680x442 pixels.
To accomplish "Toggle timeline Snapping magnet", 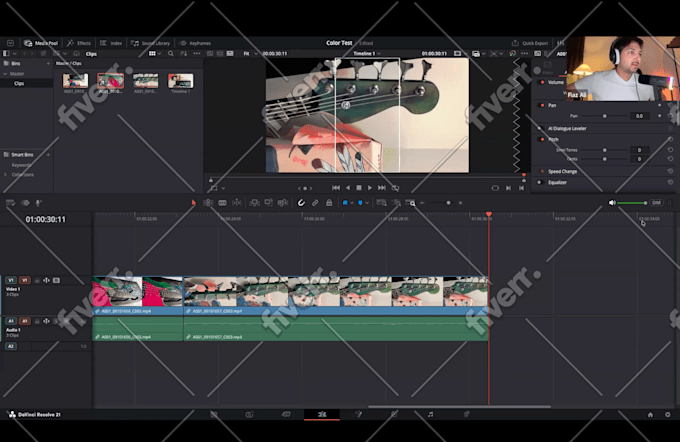I will (x=301, y=203).
